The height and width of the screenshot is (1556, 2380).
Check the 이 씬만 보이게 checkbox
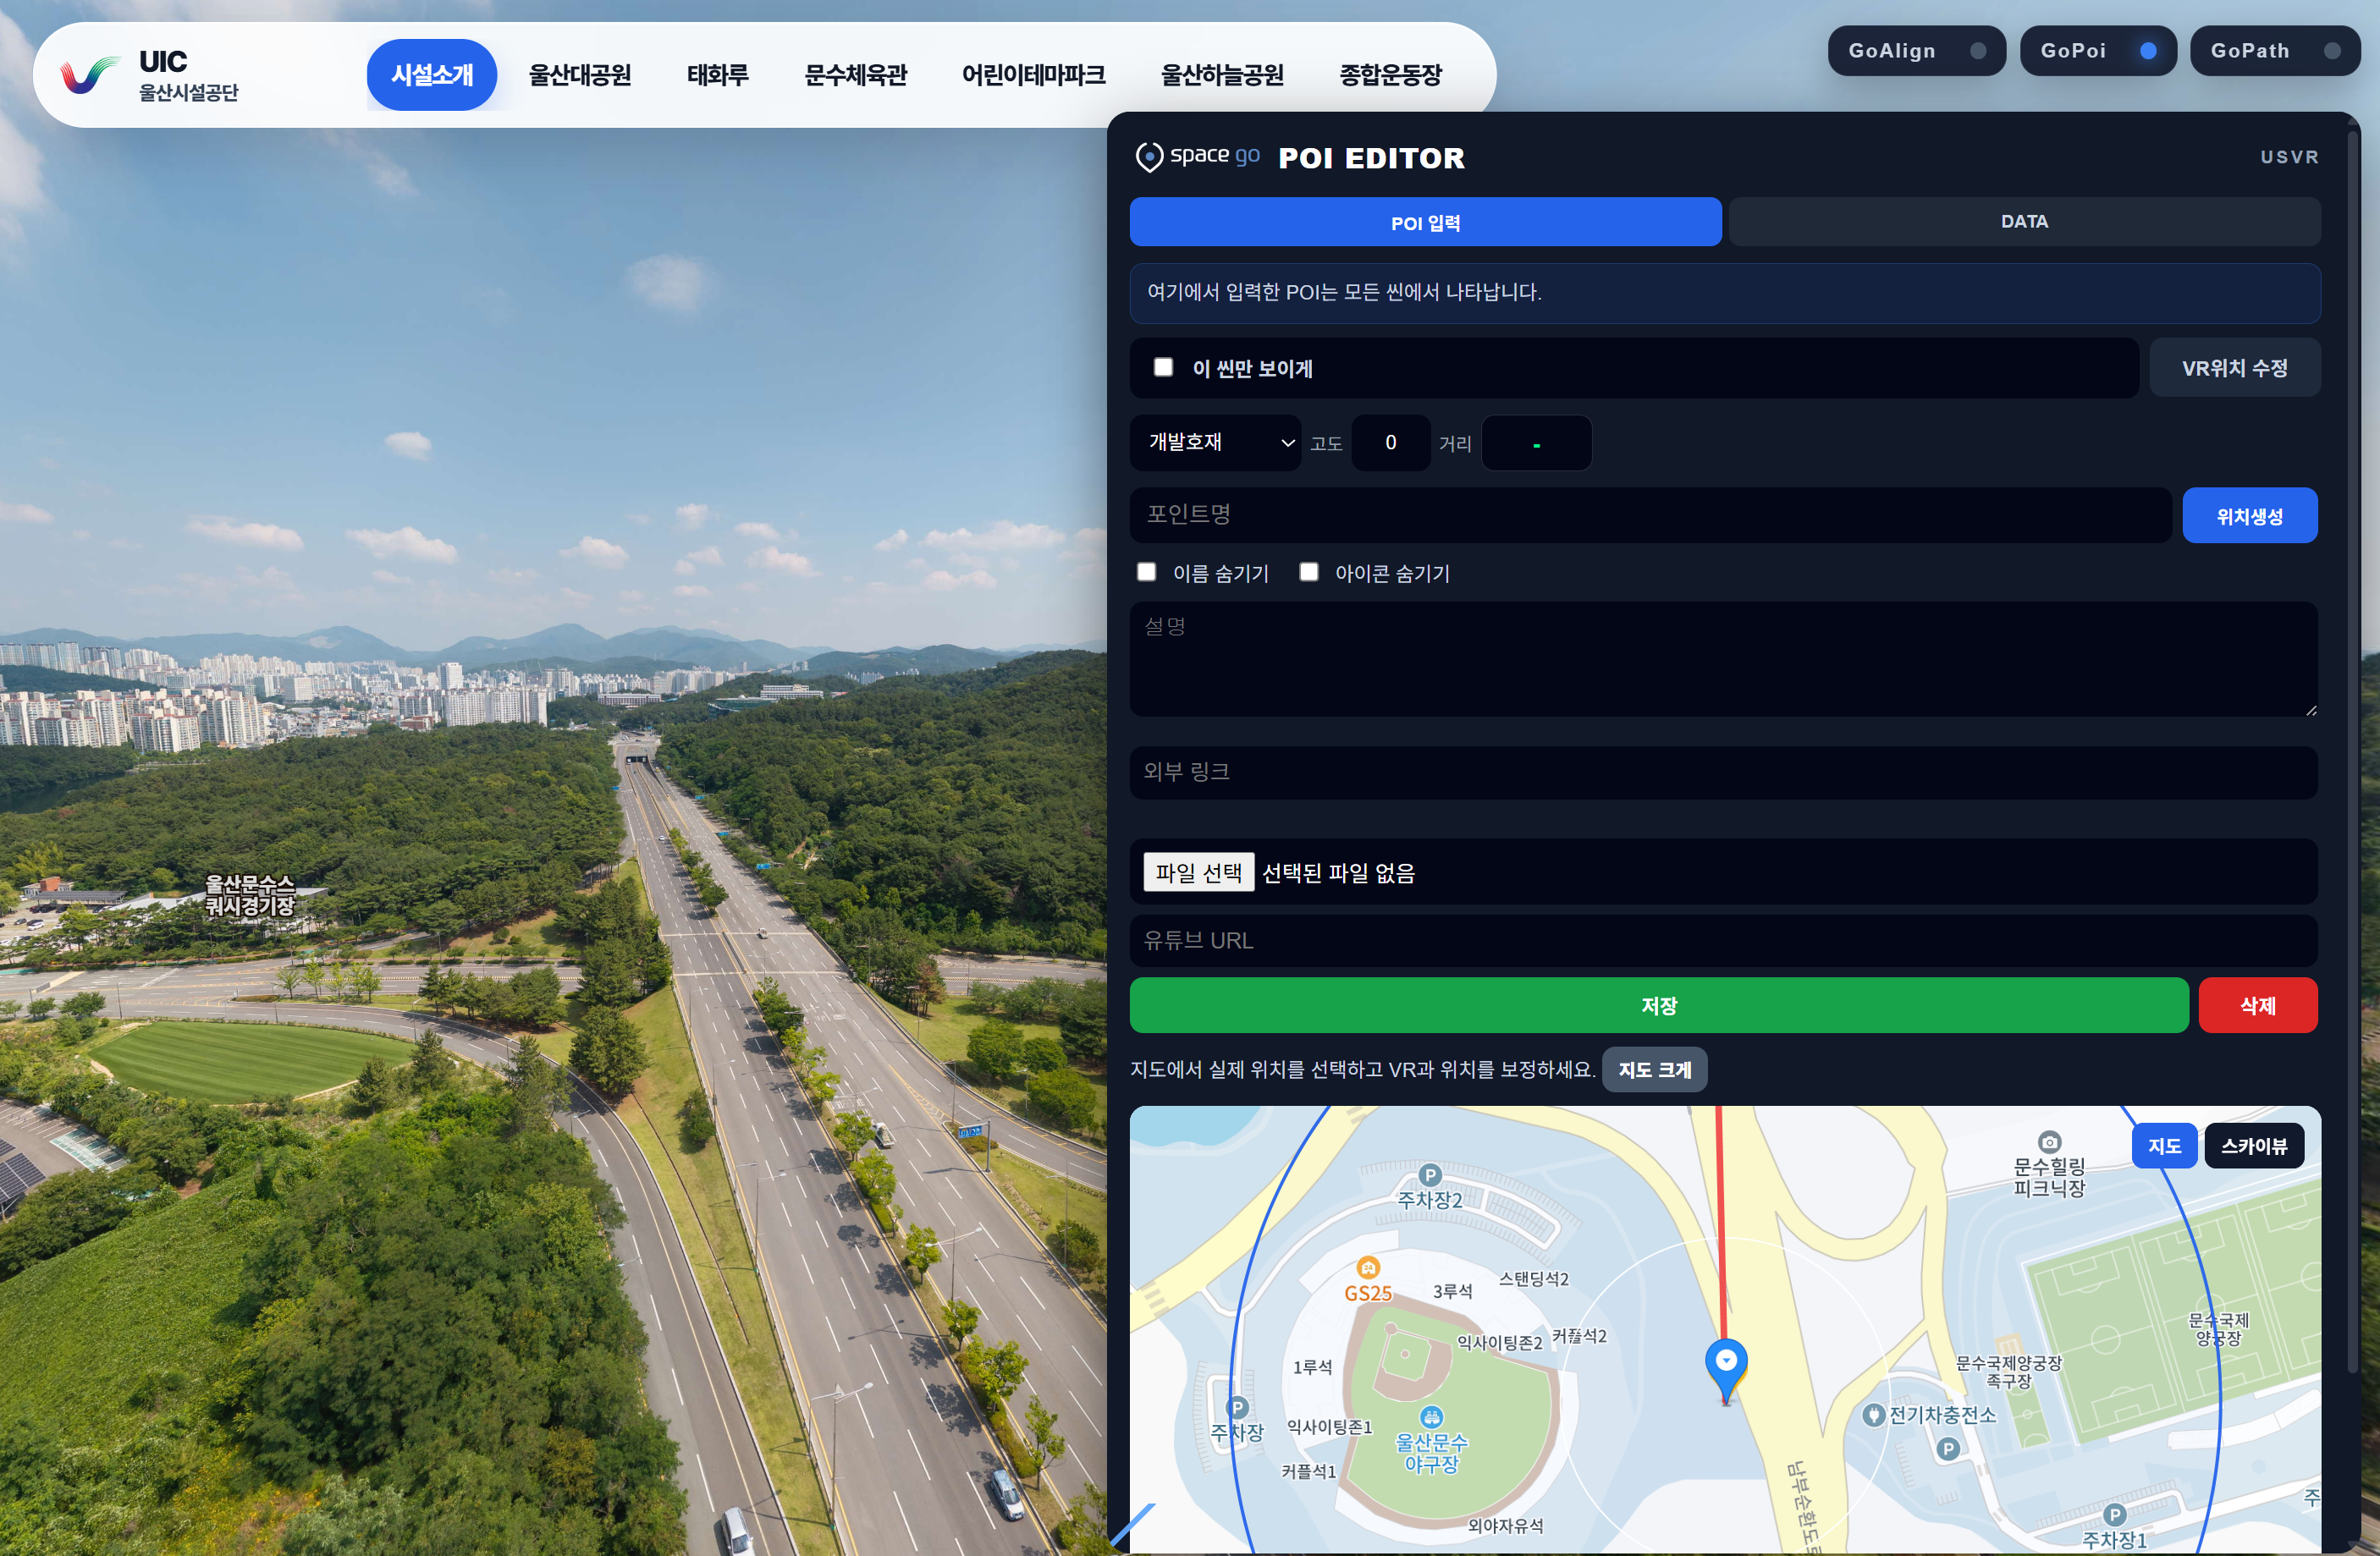point(1163,367)
